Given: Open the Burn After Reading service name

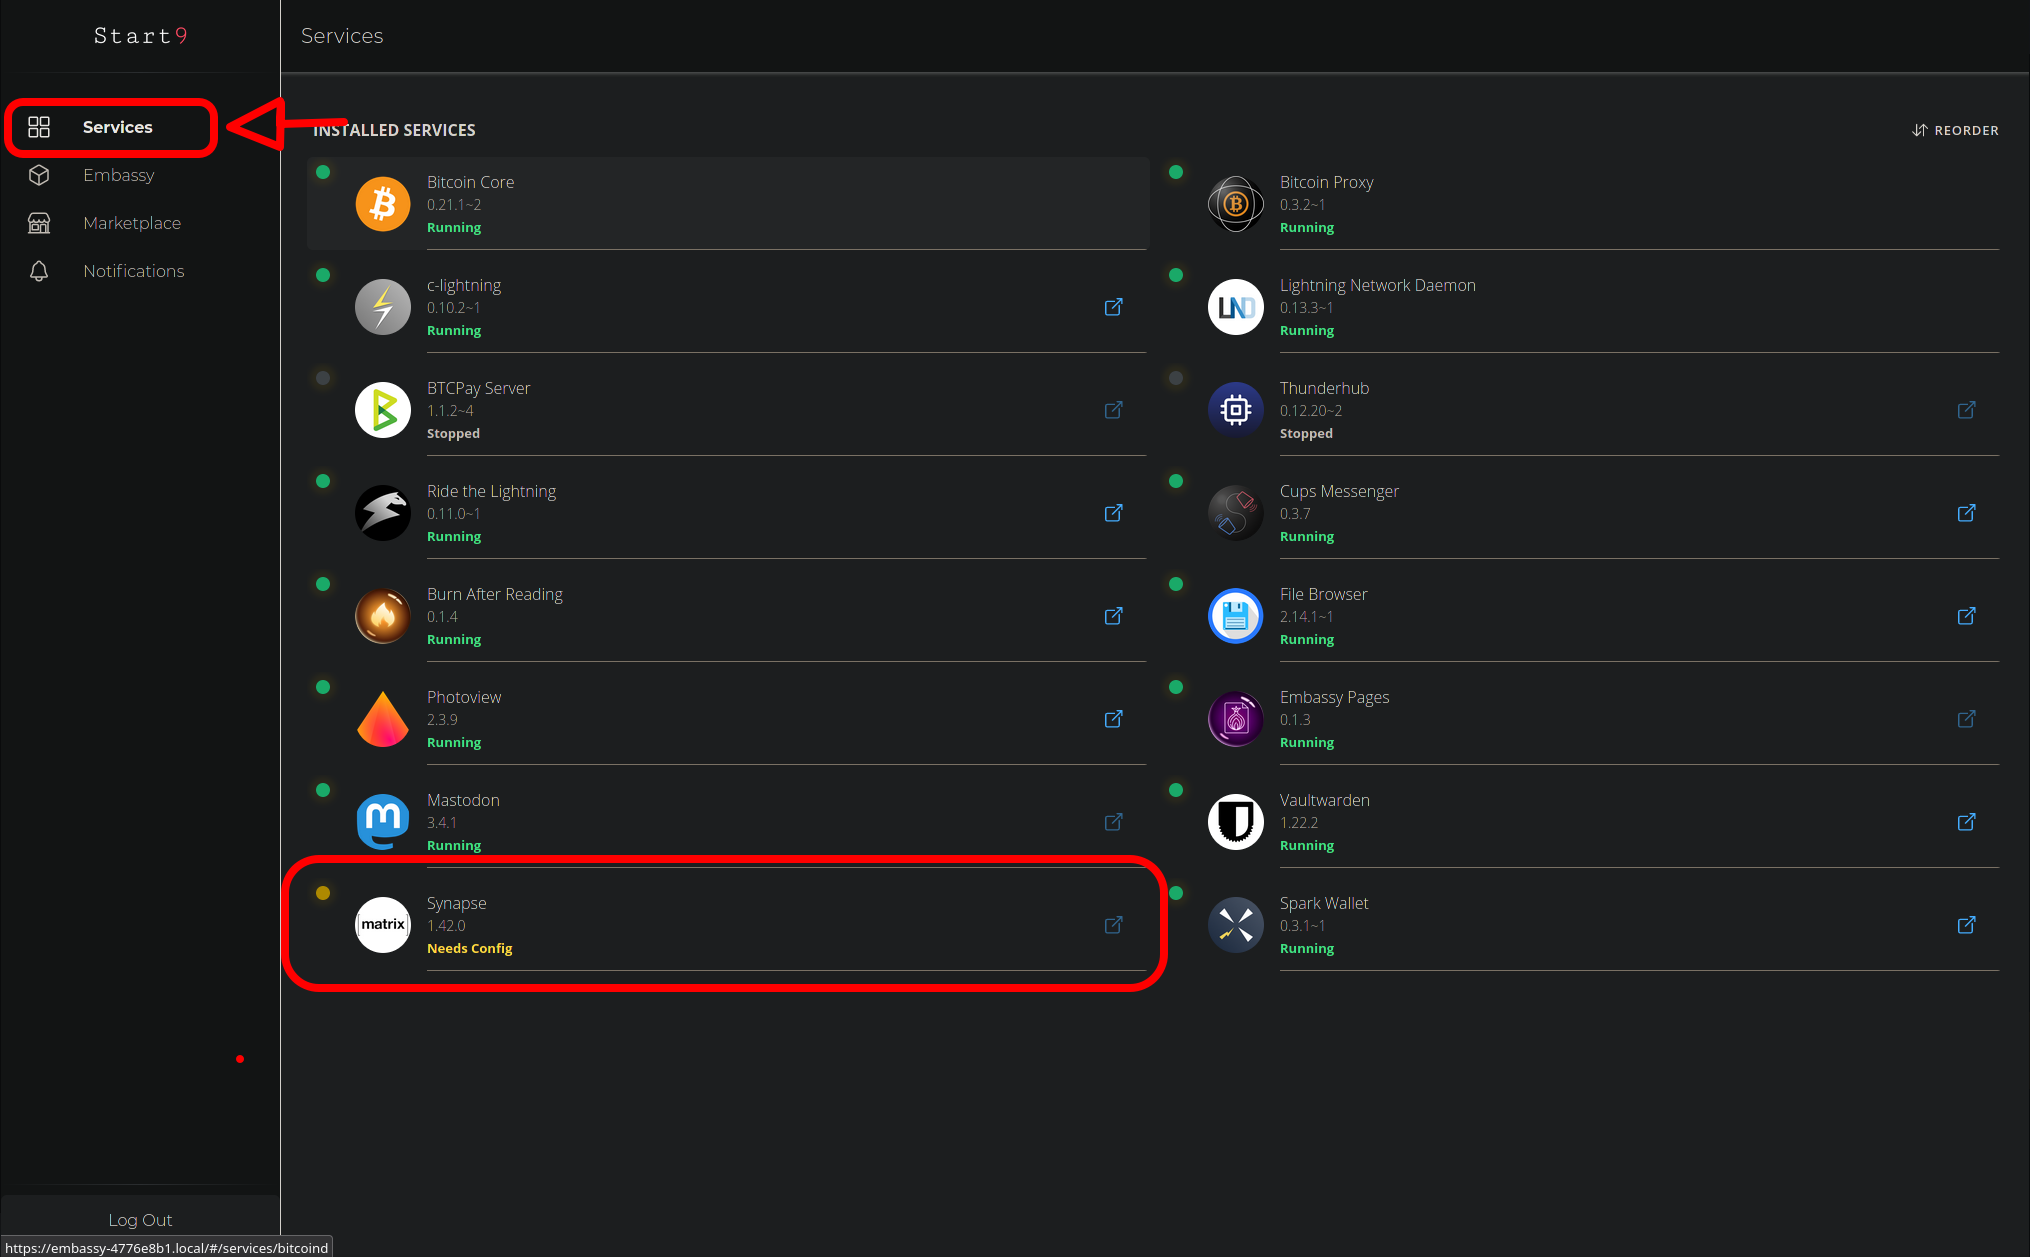Looking at the screenshot, I should point(494,594).
